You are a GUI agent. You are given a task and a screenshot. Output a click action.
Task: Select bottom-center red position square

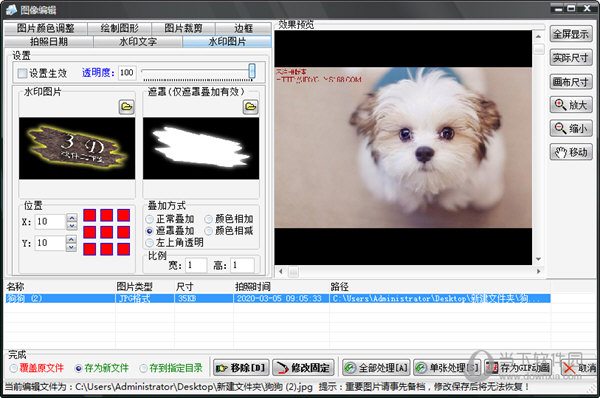click(x=107, y=249)
